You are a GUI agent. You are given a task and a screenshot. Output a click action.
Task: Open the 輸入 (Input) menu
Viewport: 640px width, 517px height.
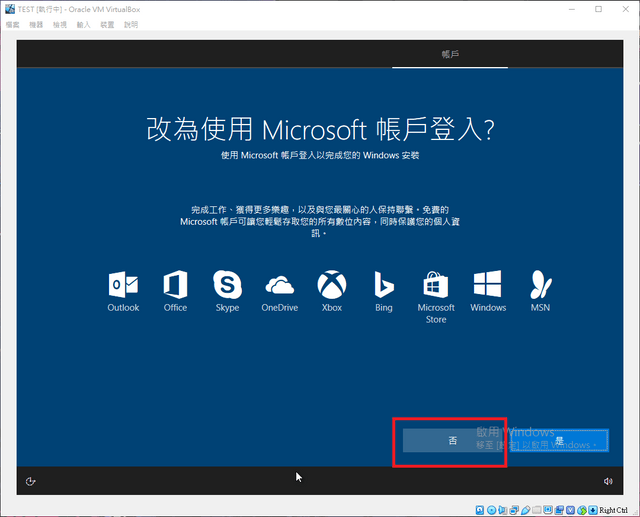click(83, 25)
